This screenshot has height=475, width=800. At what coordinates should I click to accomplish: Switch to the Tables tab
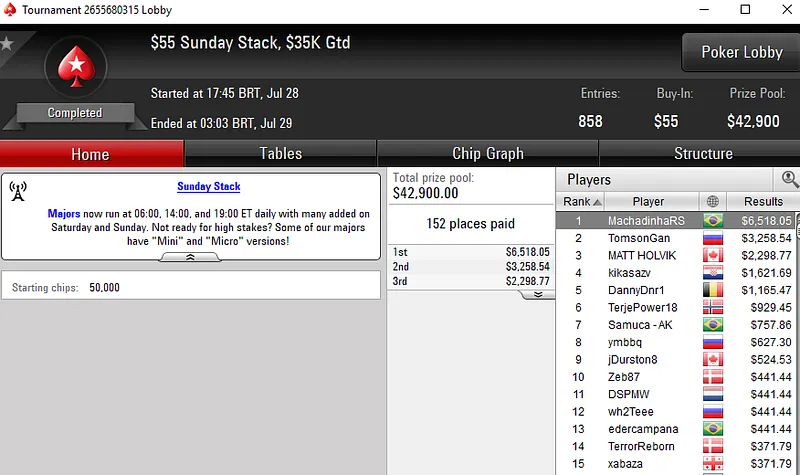point(280,154)
